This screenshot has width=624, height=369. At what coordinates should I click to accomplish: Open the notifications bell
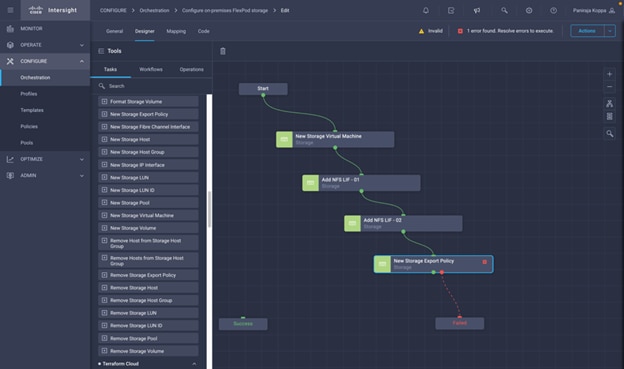click(x=426, y=11)
